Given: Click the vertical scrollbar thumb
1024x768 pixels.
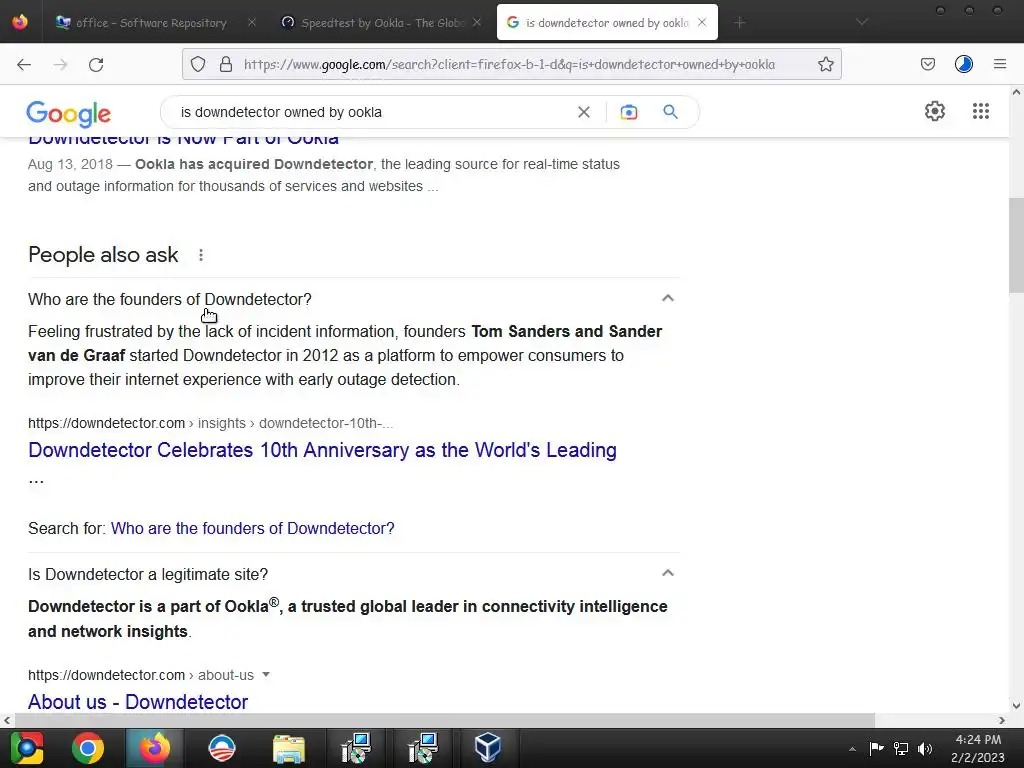Looking at the screenshot, I should (x=1016, y=245).
